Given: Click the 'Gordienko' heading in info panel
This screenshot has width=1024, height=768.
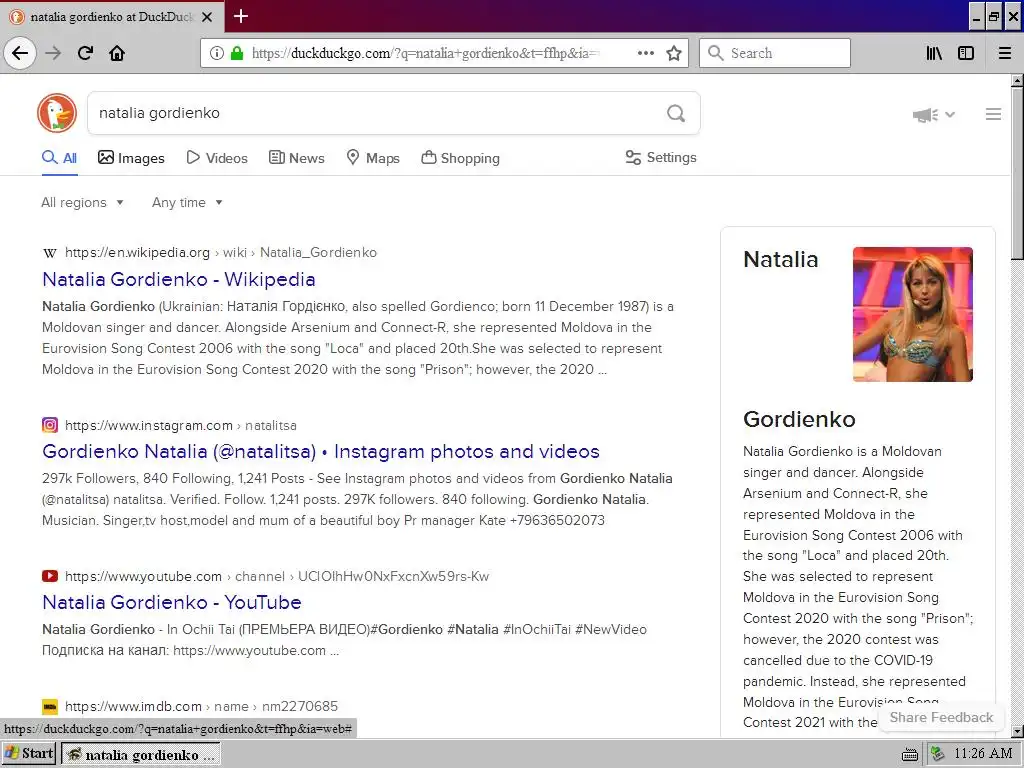Looking at the screenshot, I should point(799,419).
